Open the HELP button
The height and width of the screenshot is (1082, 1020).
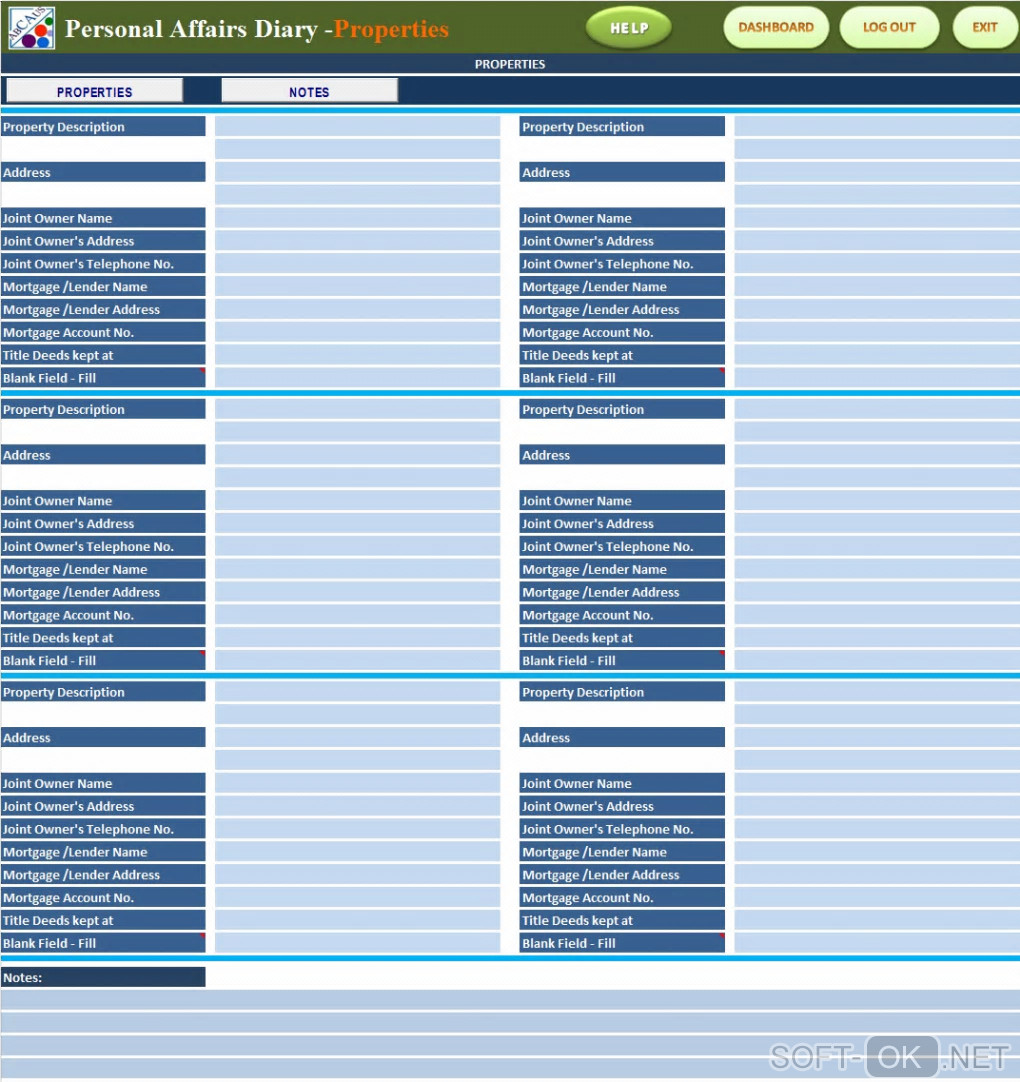click(629, 28)
